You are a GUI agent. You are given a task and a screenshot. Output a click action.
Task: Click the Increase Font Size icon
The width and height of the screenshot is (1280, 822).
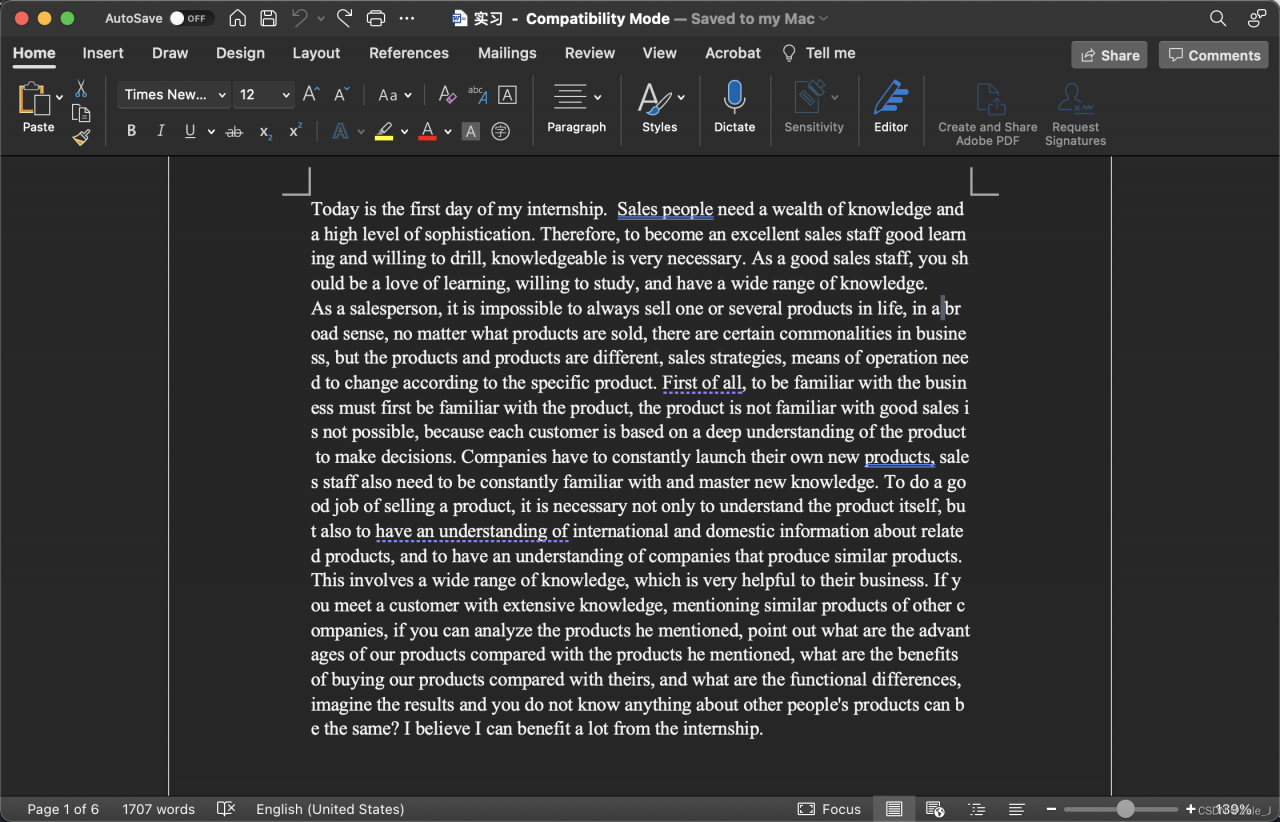tap(311, 95)
